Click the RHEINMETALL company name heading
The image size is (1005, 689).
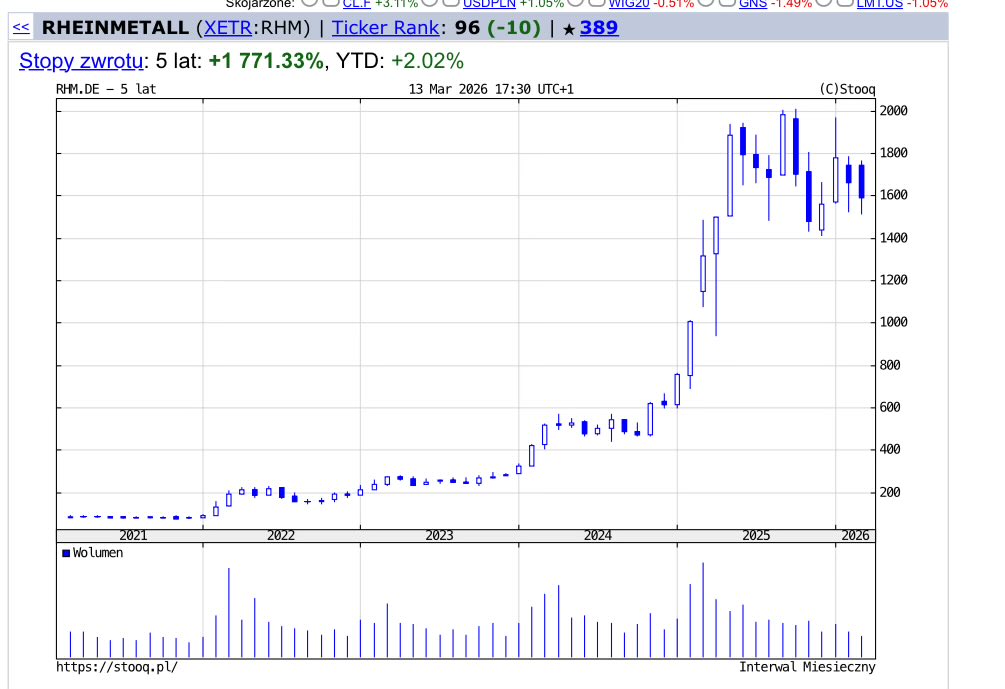115,28
